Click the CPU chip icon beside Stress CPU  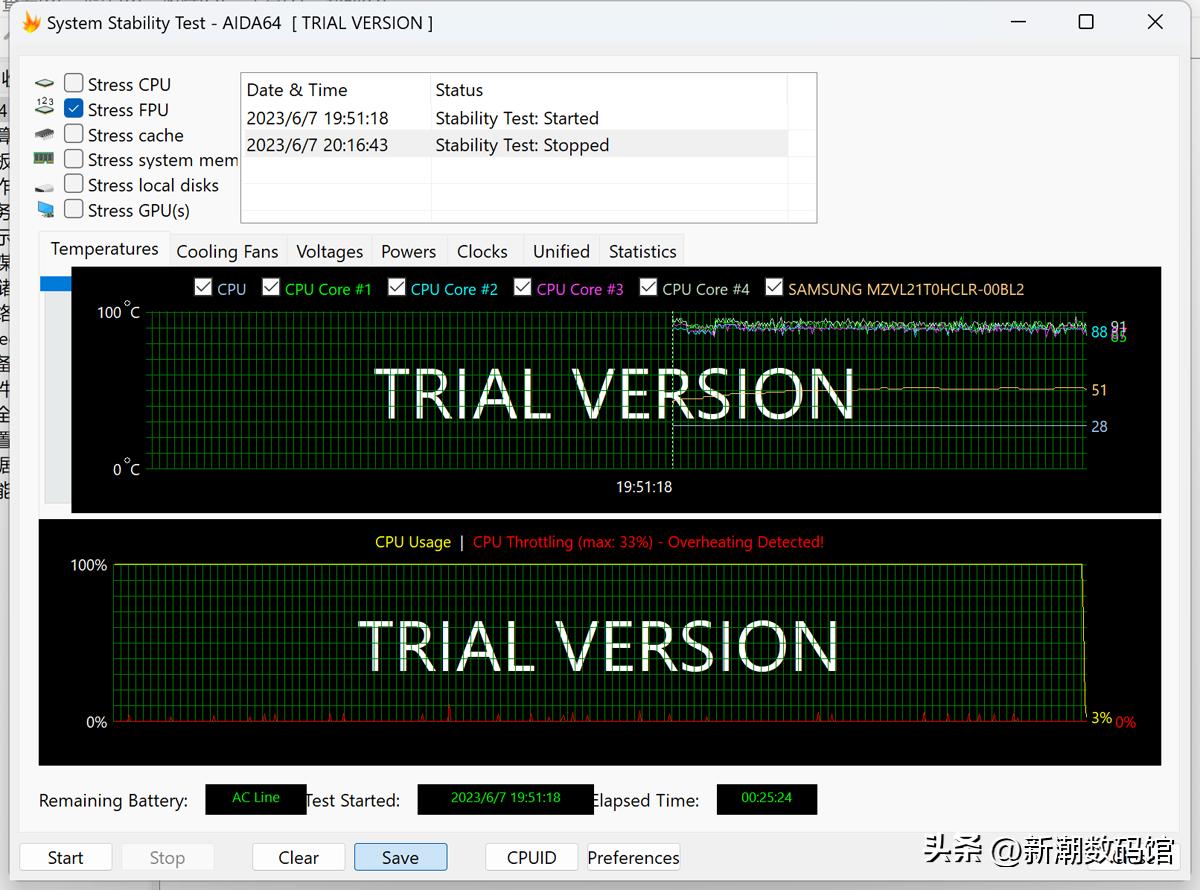44,84
